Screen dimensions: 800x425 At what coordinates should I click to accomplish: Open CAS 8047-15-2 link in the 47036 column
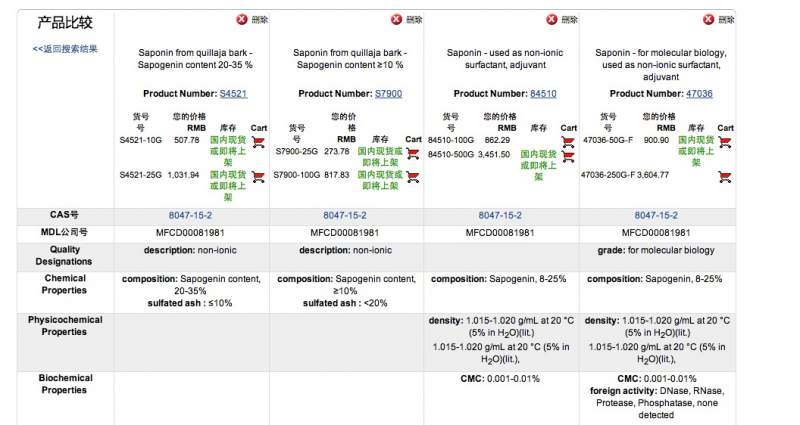point(657,215)
